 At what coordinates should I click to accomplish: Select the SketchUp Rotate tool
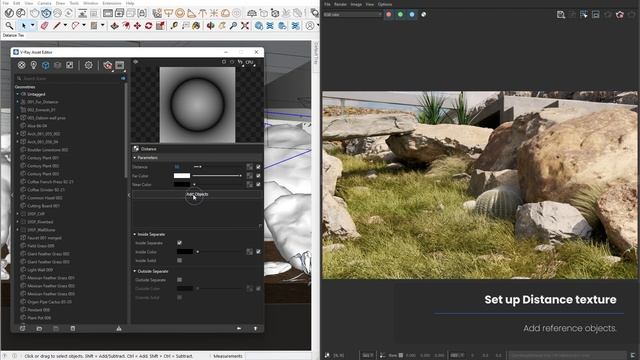(x=149, y=26)
